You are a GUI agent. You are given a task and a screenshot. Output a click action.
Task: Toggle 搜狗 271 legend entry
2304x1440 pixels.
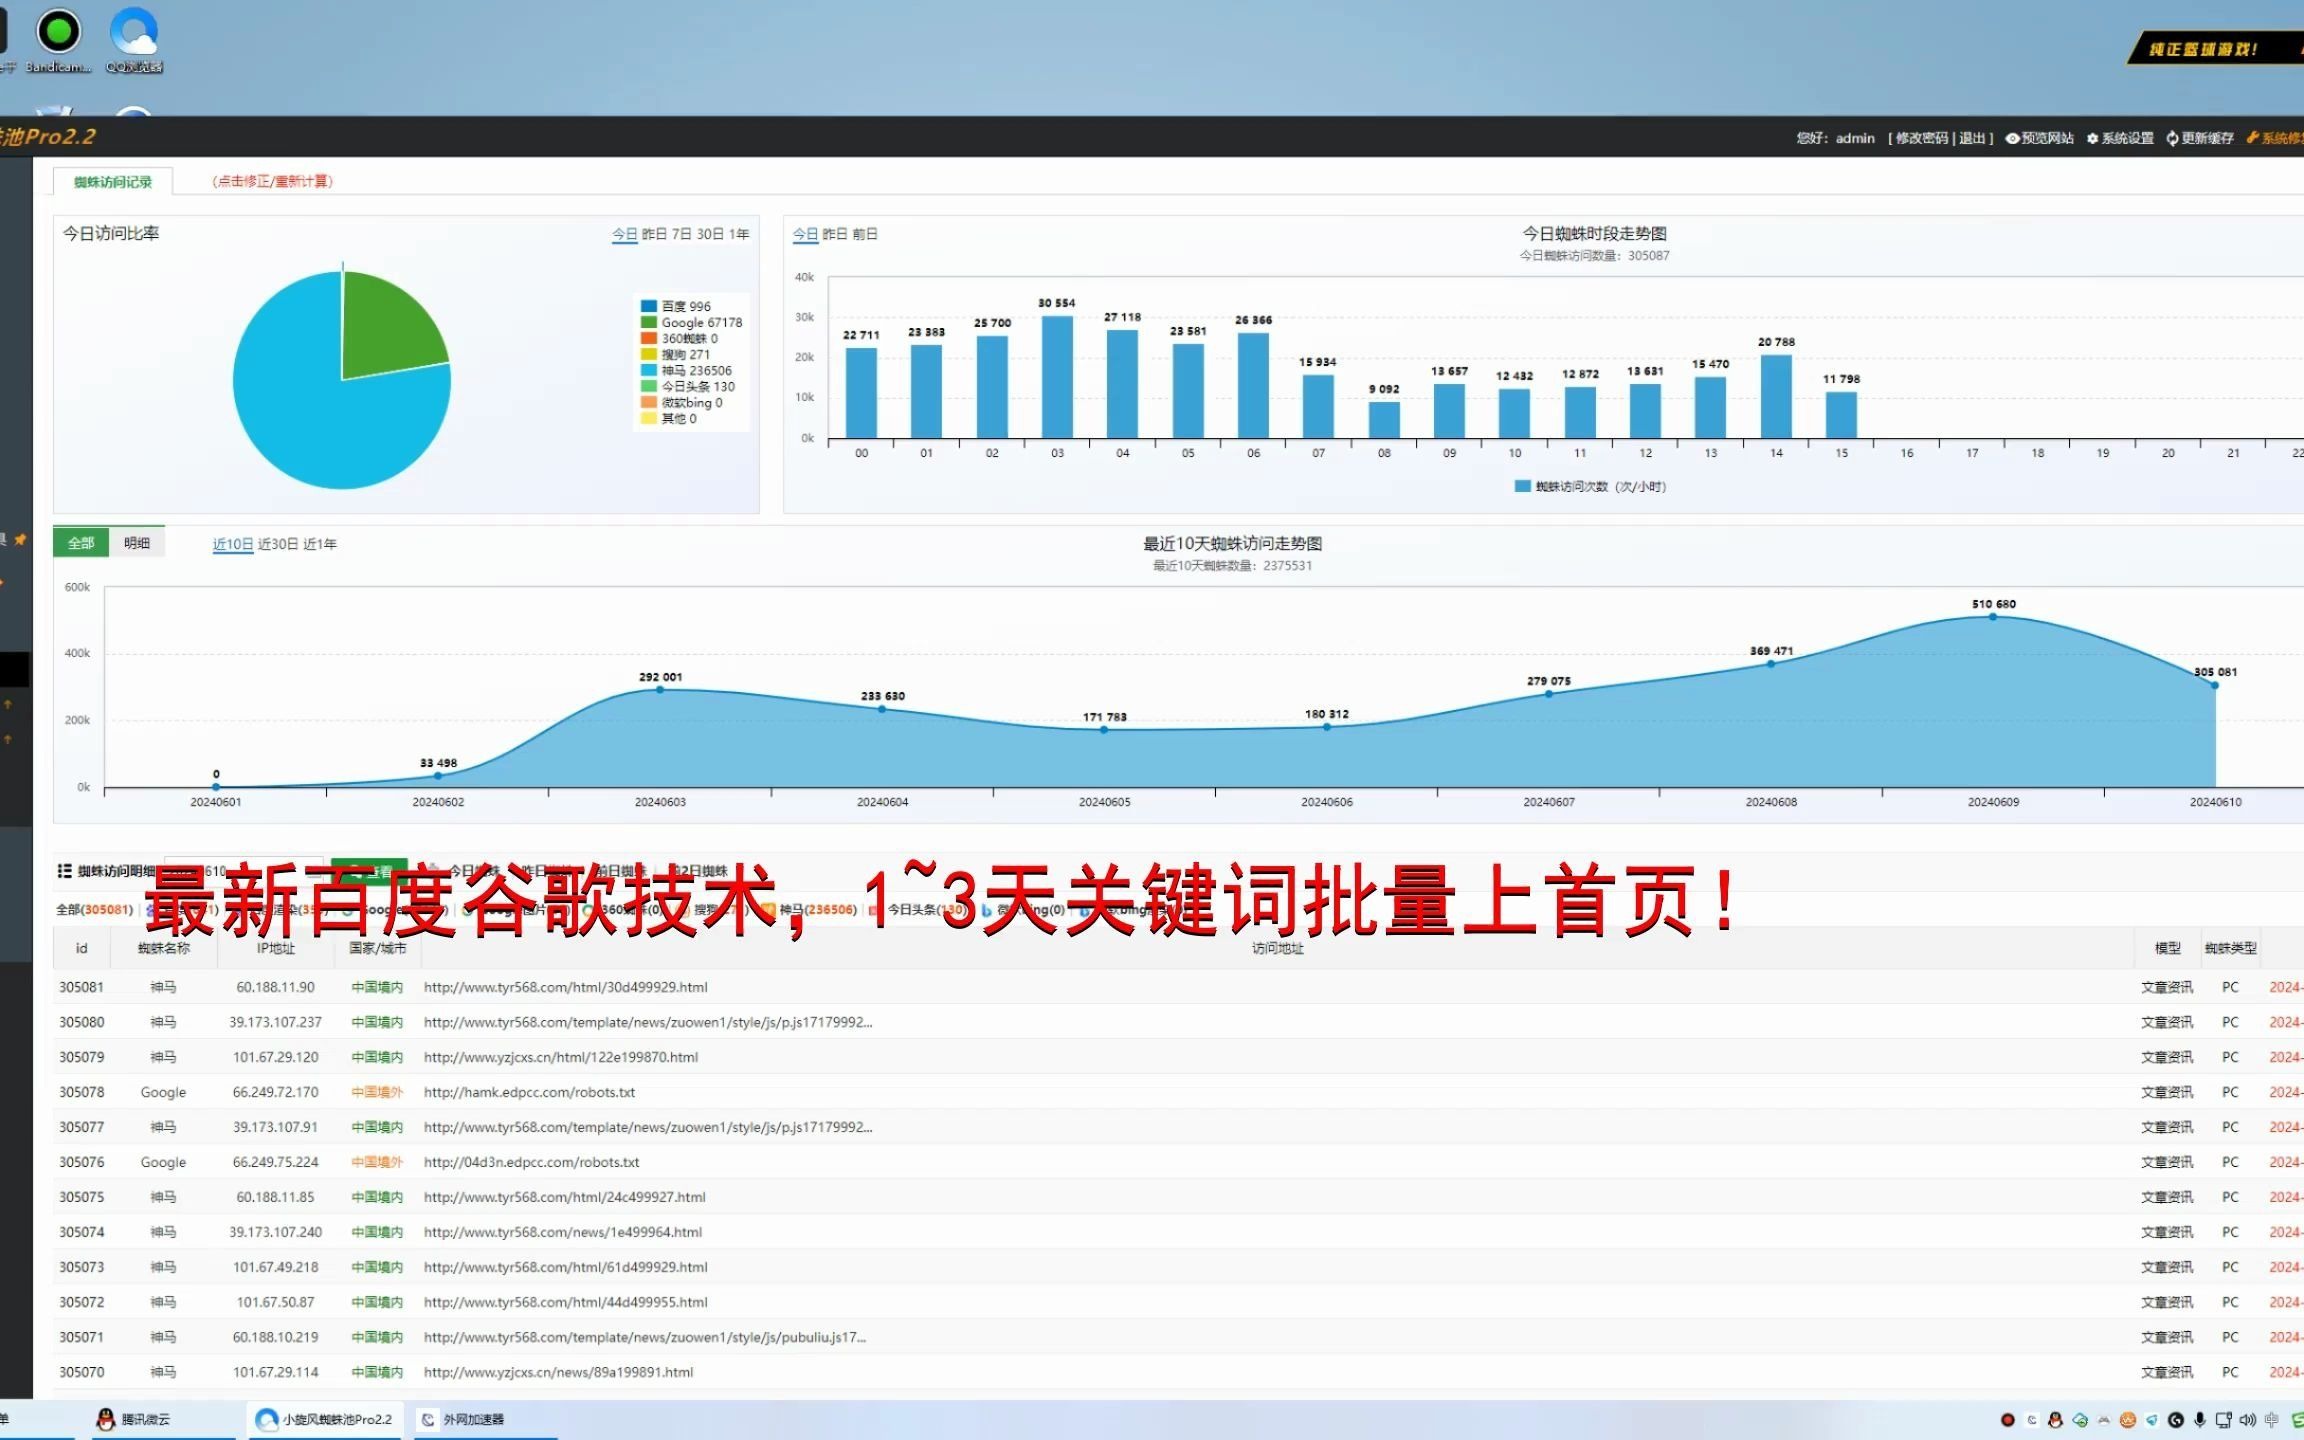[675, 354]
